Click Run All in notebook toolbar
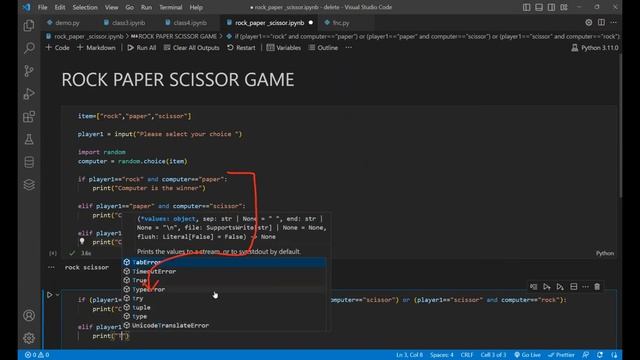640x360 pixels. tap(142, 48)
